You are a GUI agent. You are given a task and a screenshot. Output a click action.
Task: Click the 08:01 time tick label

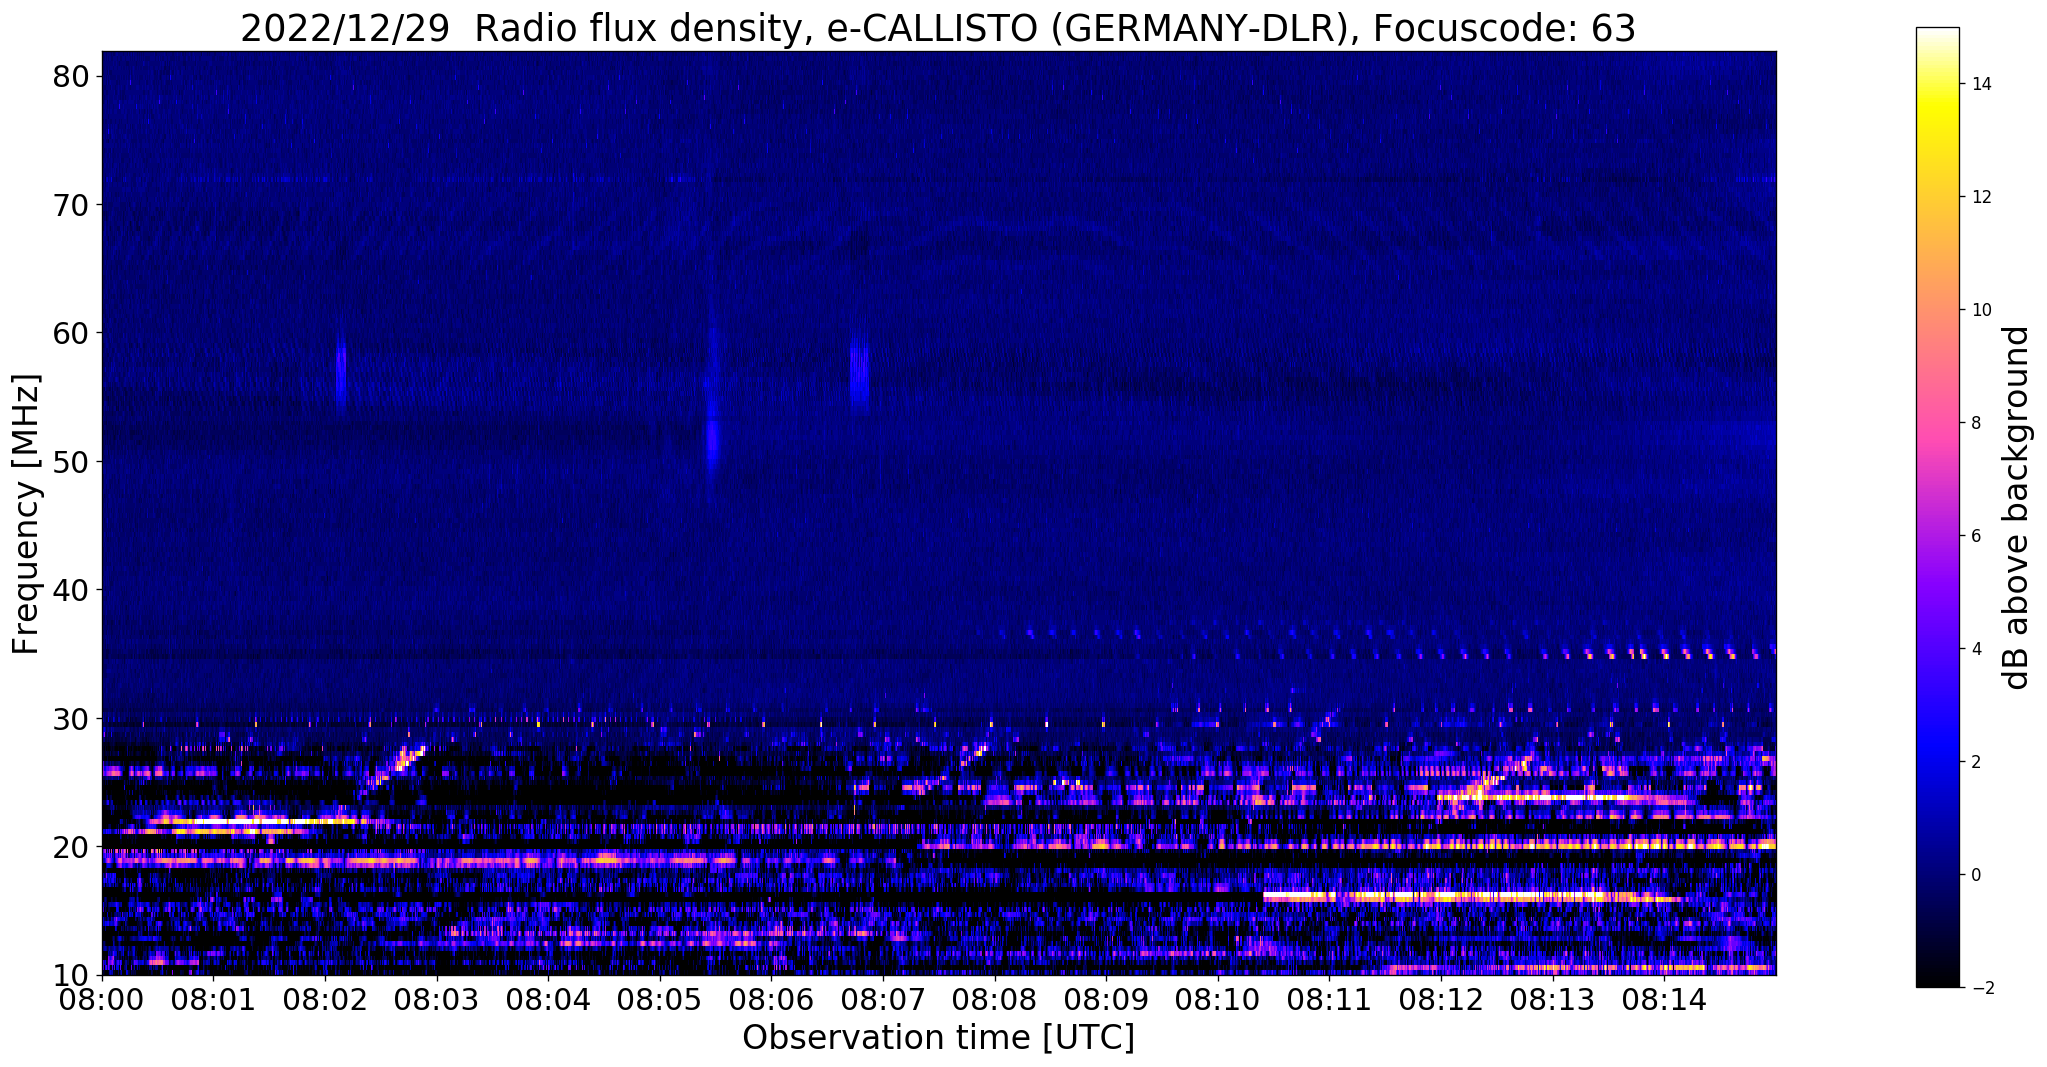[x=213, y=998]
